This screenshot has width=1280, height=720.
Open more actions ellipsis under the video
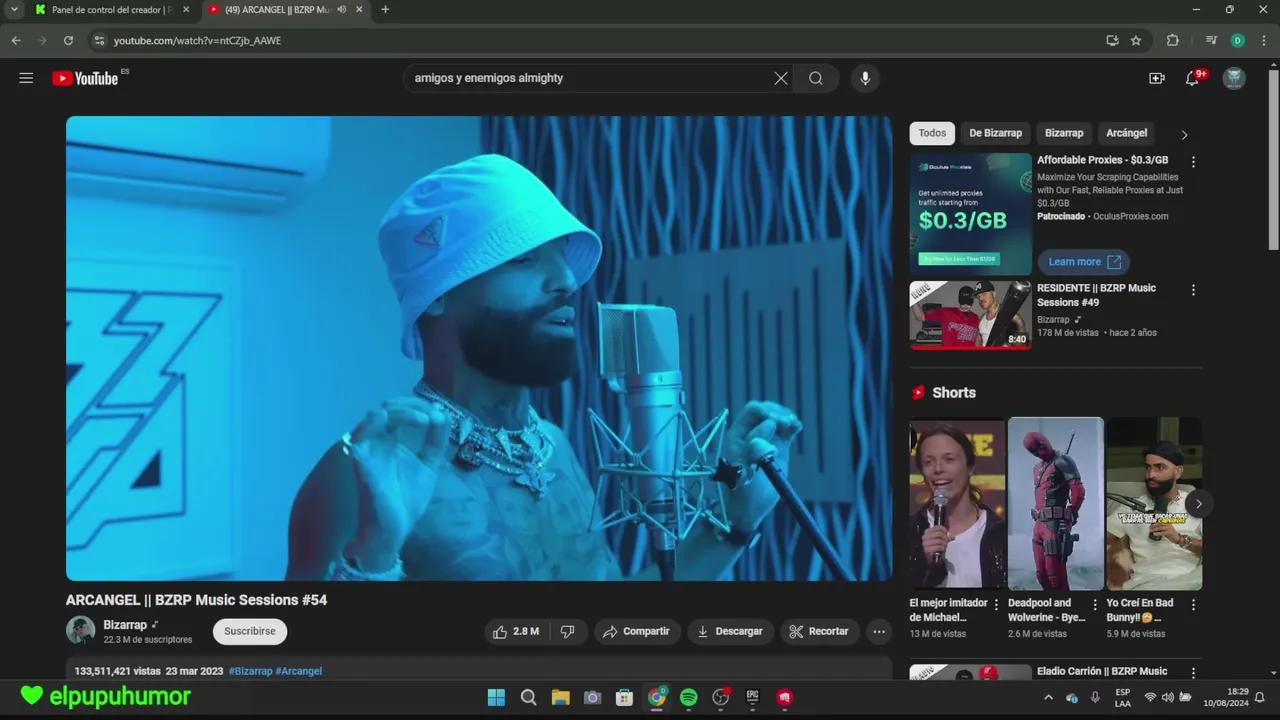(x=879, y=631)
